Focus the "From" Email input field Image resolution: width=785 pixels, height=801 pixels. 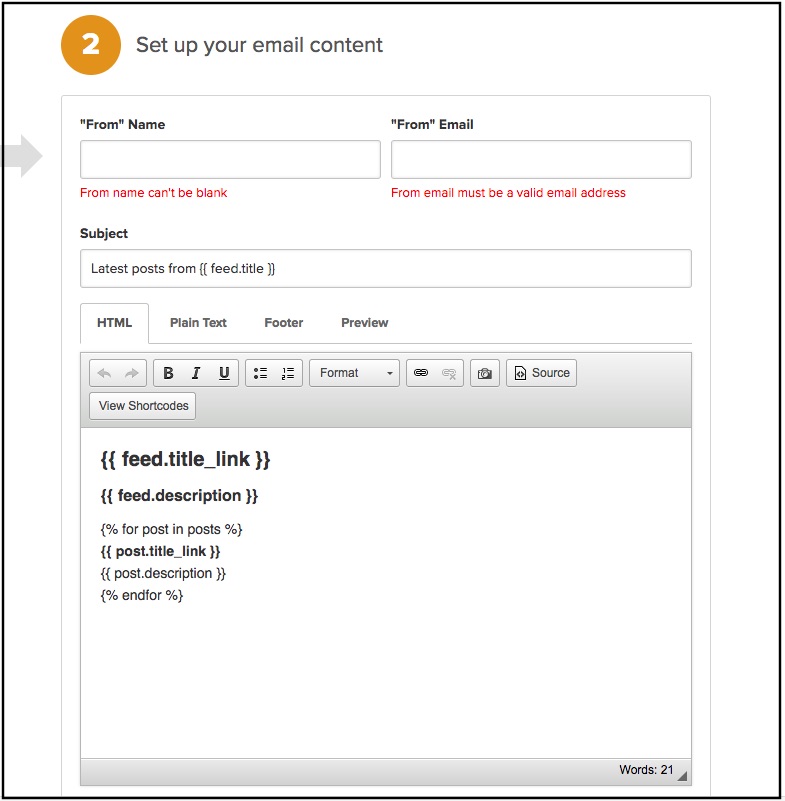[541, 160]
